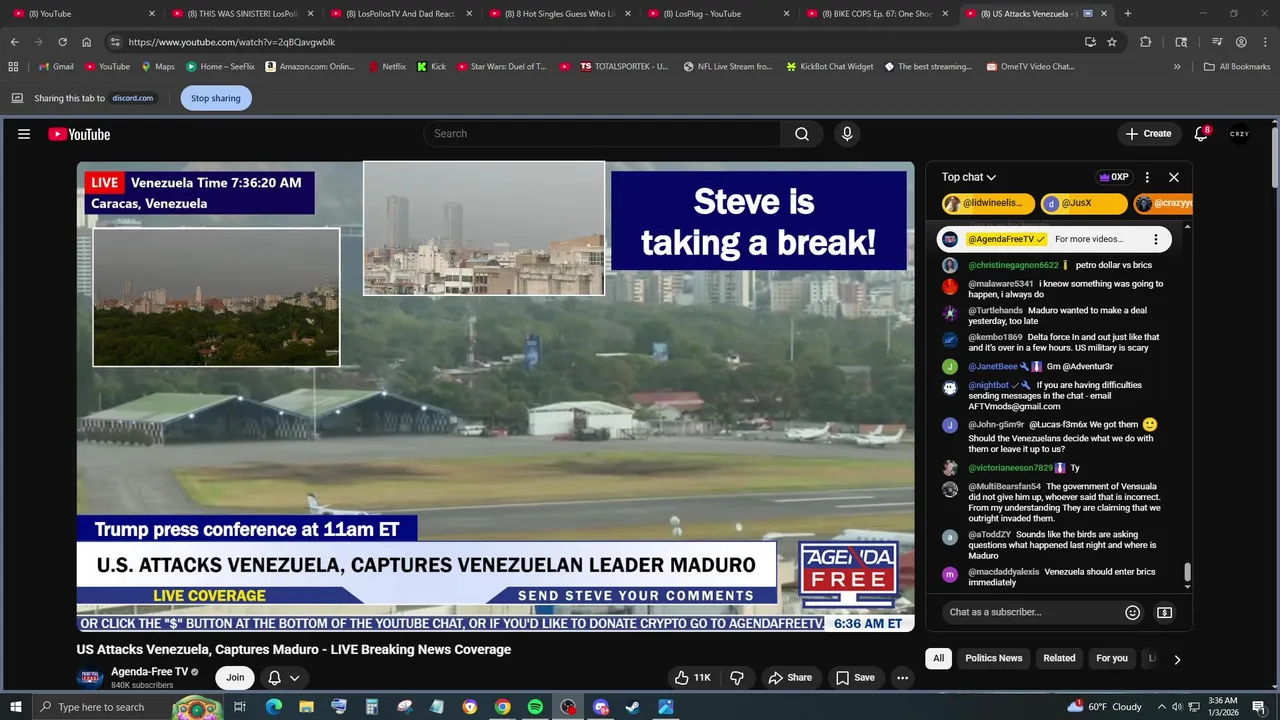Click the Share button
This screenshot has height=720, width=1280.
tap(789, 677)
